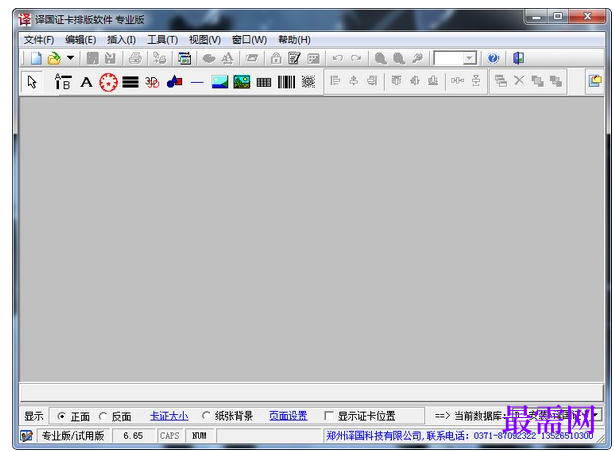Screen dimensions: 614x451
Task: Click the yellow note icon at far right
Action: (595, 81)
